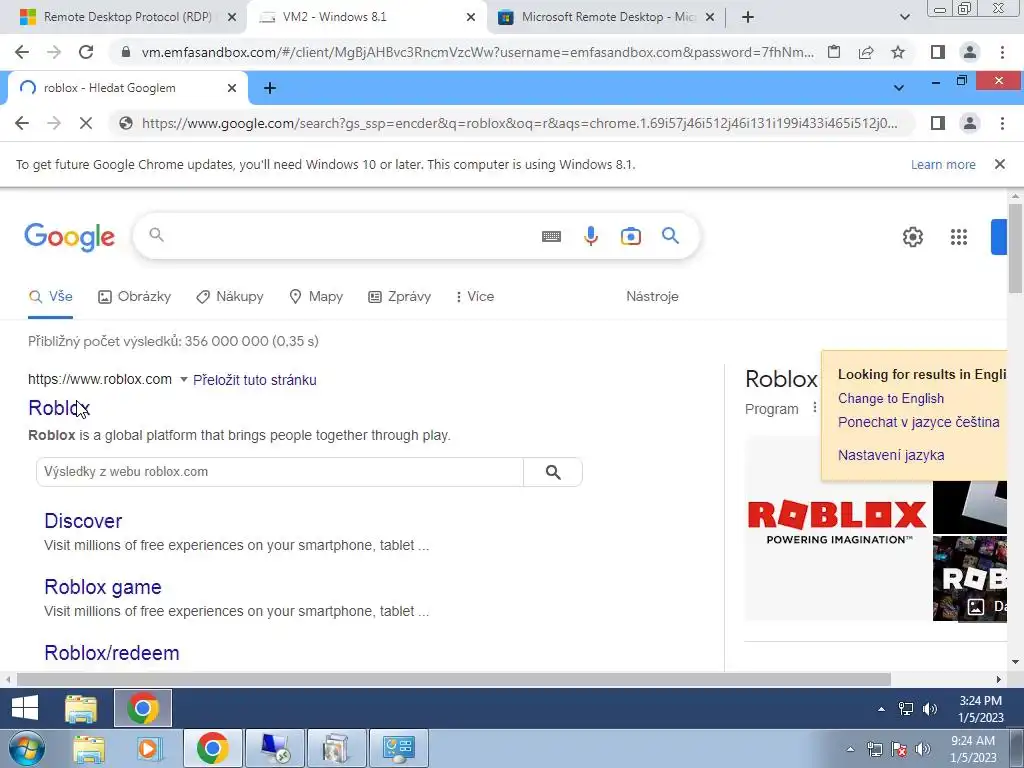Search by image using camera icon
This screenshot has height=768, width=1024.
coord(630,236)
